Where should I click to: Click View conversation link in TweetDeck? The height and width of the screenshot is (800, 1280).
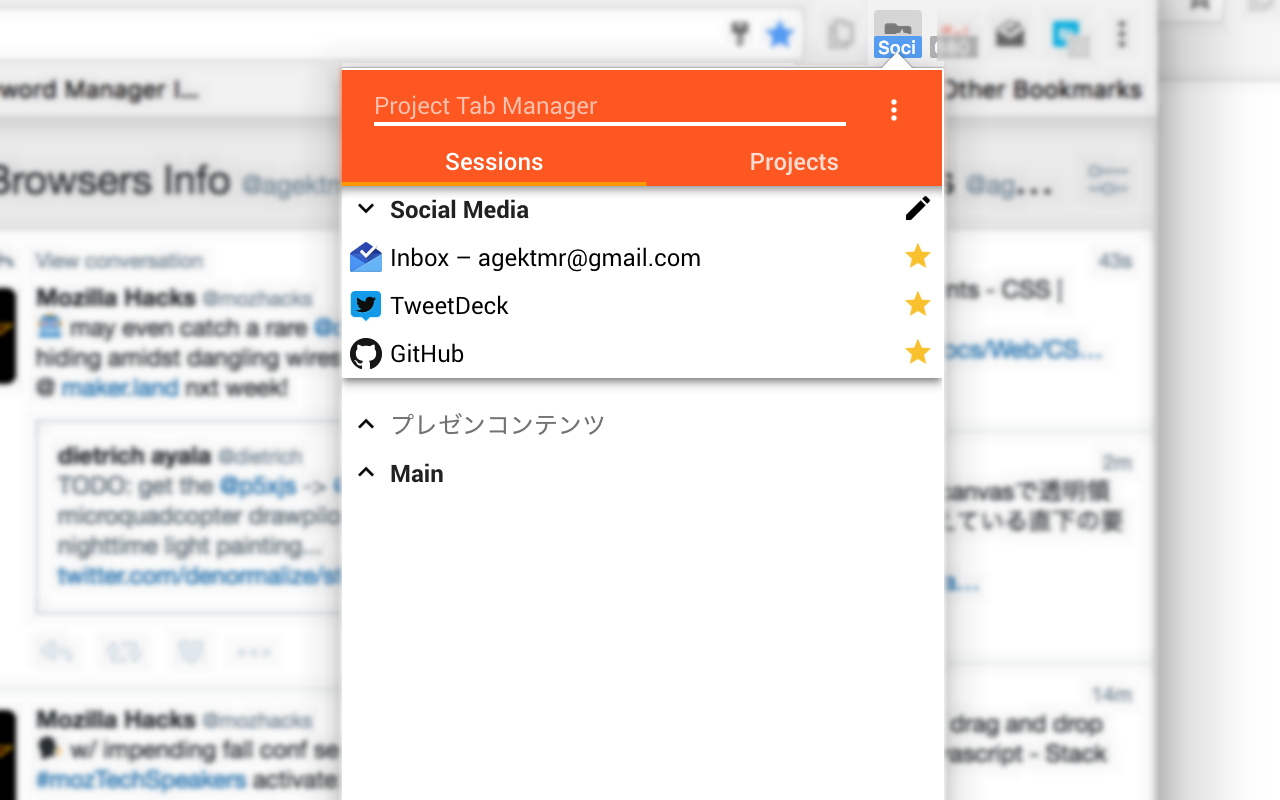[x=119, y=261]
